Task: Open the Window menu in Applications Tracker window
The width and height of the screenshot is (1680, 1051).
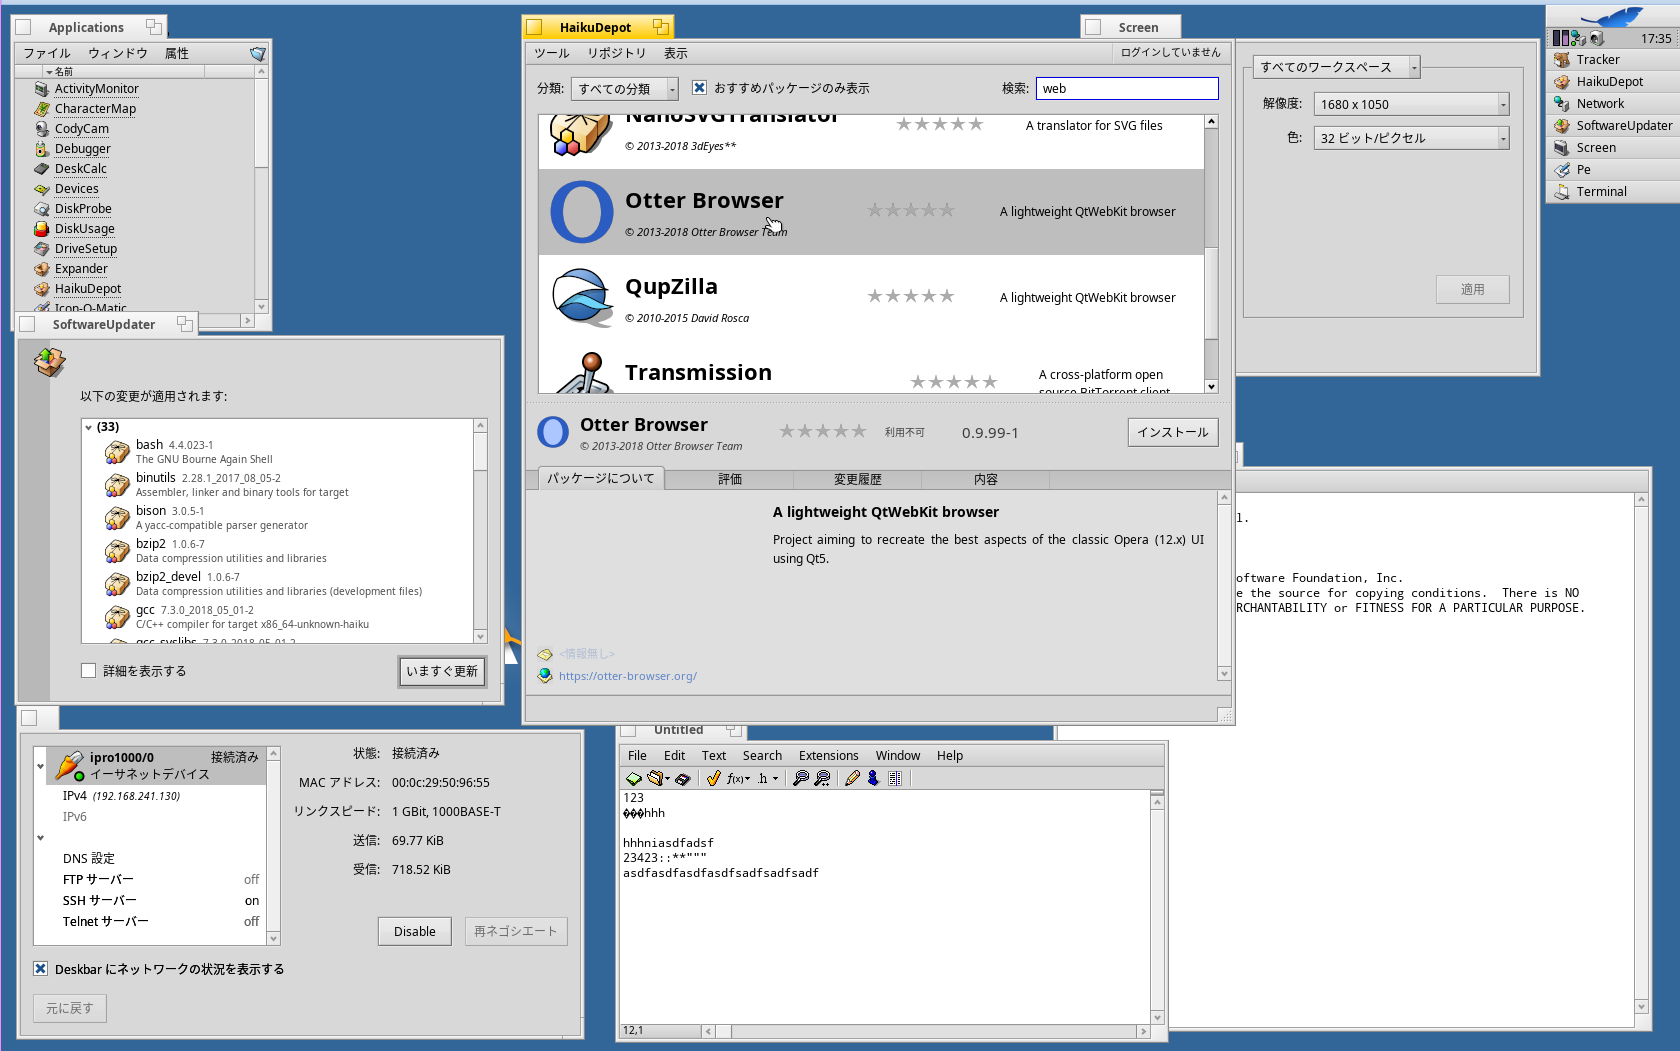Action: pyautogui.click(x=118, y=53)
